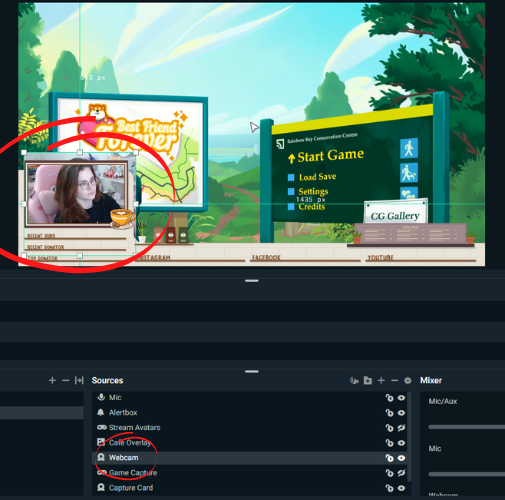This screenshot has height=500, width=505.
Task: Show the hidden Game Capture source
Action: (x=401, y=473)
